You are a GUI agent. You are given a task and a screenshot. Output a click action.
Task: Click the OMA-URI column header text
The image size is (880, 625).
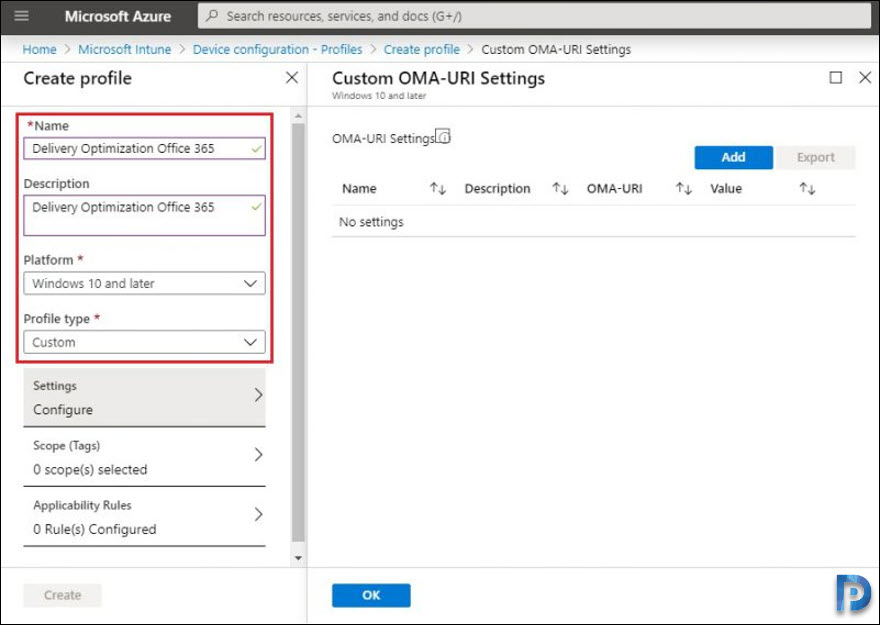click(615, 189)
